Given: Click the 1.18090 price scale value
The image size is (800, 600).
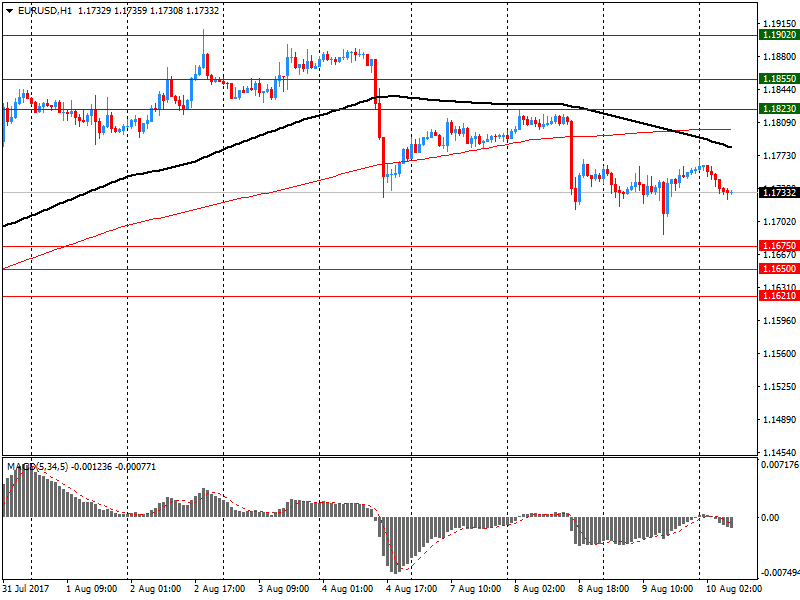Looking at the screenshot, I should pos(780,122).
